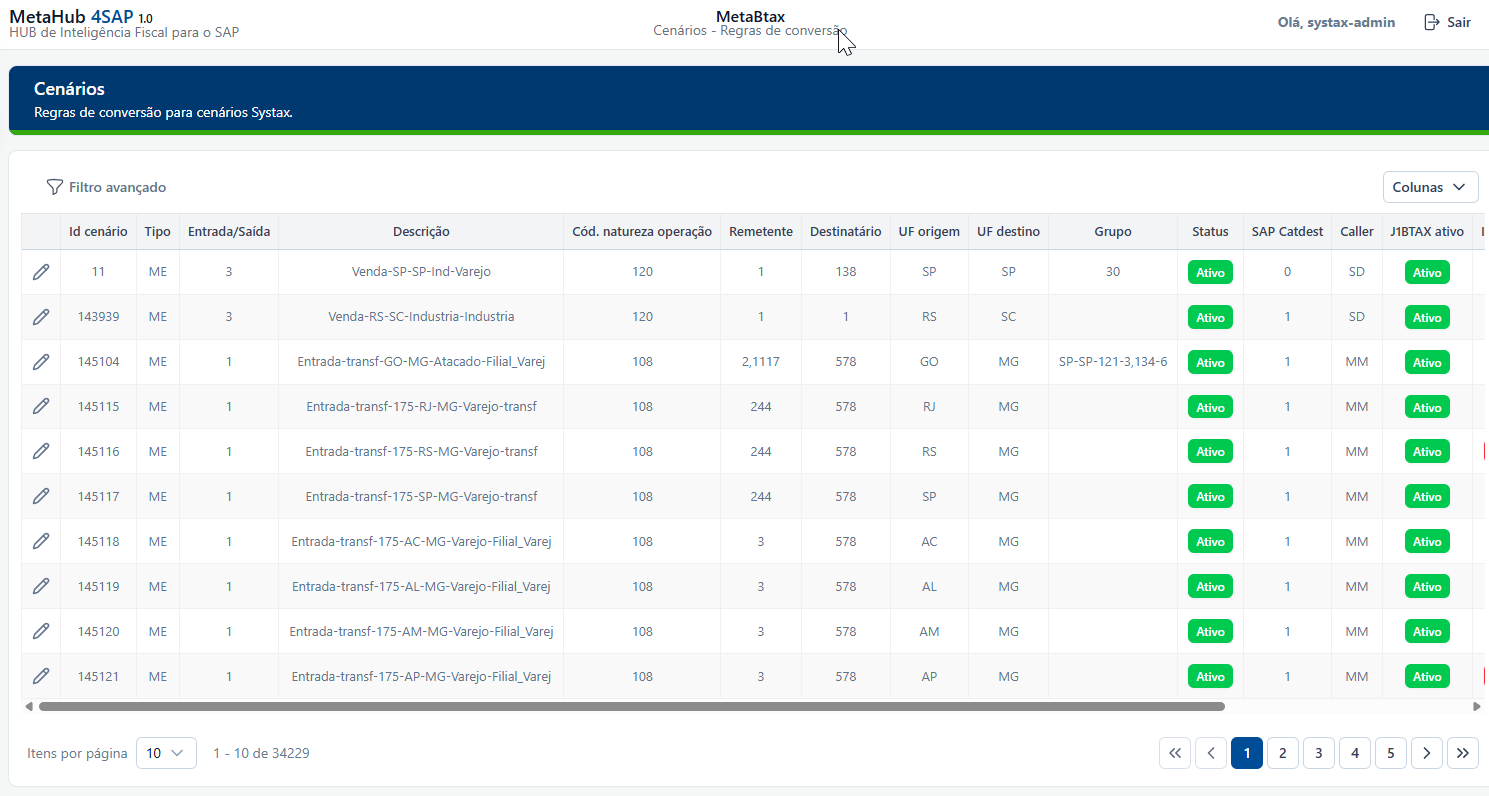Click group value SP-SP-121-3,134-6
The width and height of the screenshot is (1489, 796).
click(x=1113, y=362)
